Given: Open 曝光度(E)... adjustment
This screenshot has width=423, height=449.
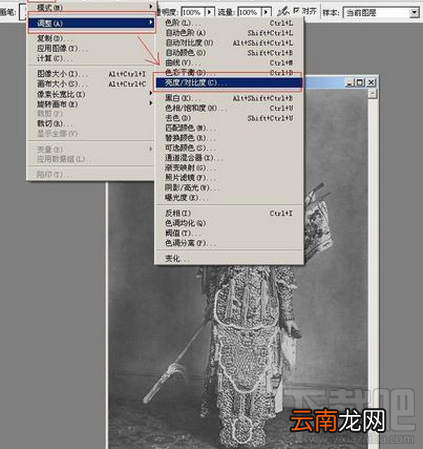Looking at the screenshot, I should pos(187,198).
